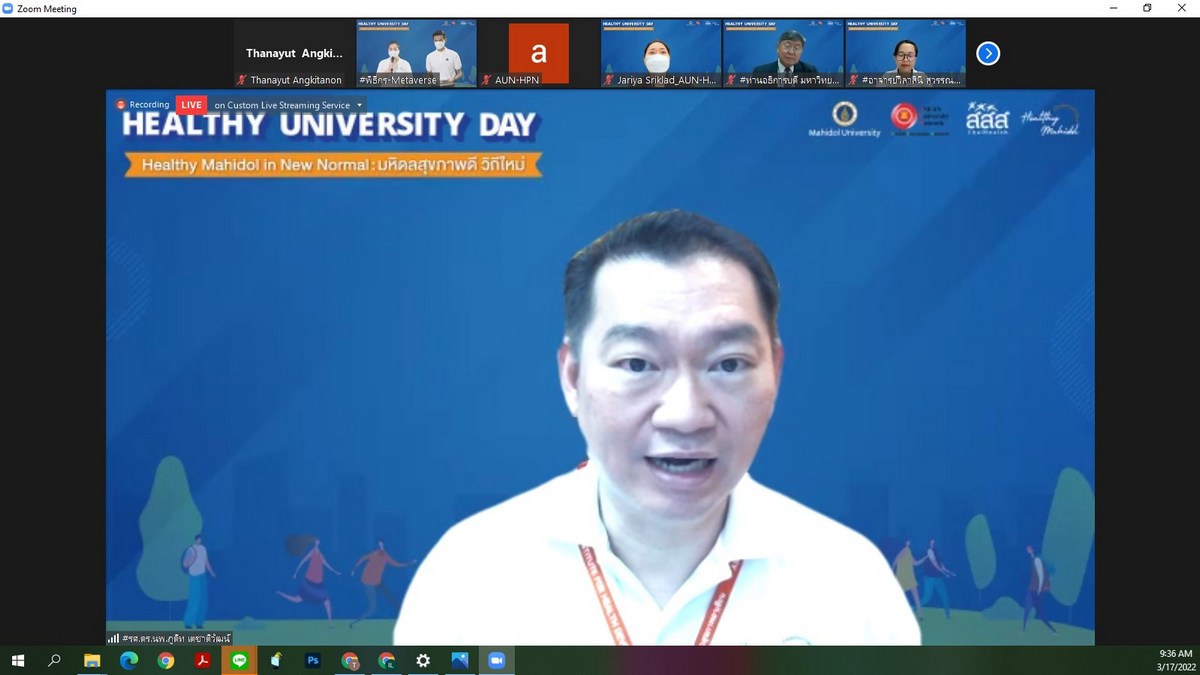Open Microsoft Edge from taskbar
Image resolution: width=1200 pixels, height=675 pixels.
tap(128, 661)
